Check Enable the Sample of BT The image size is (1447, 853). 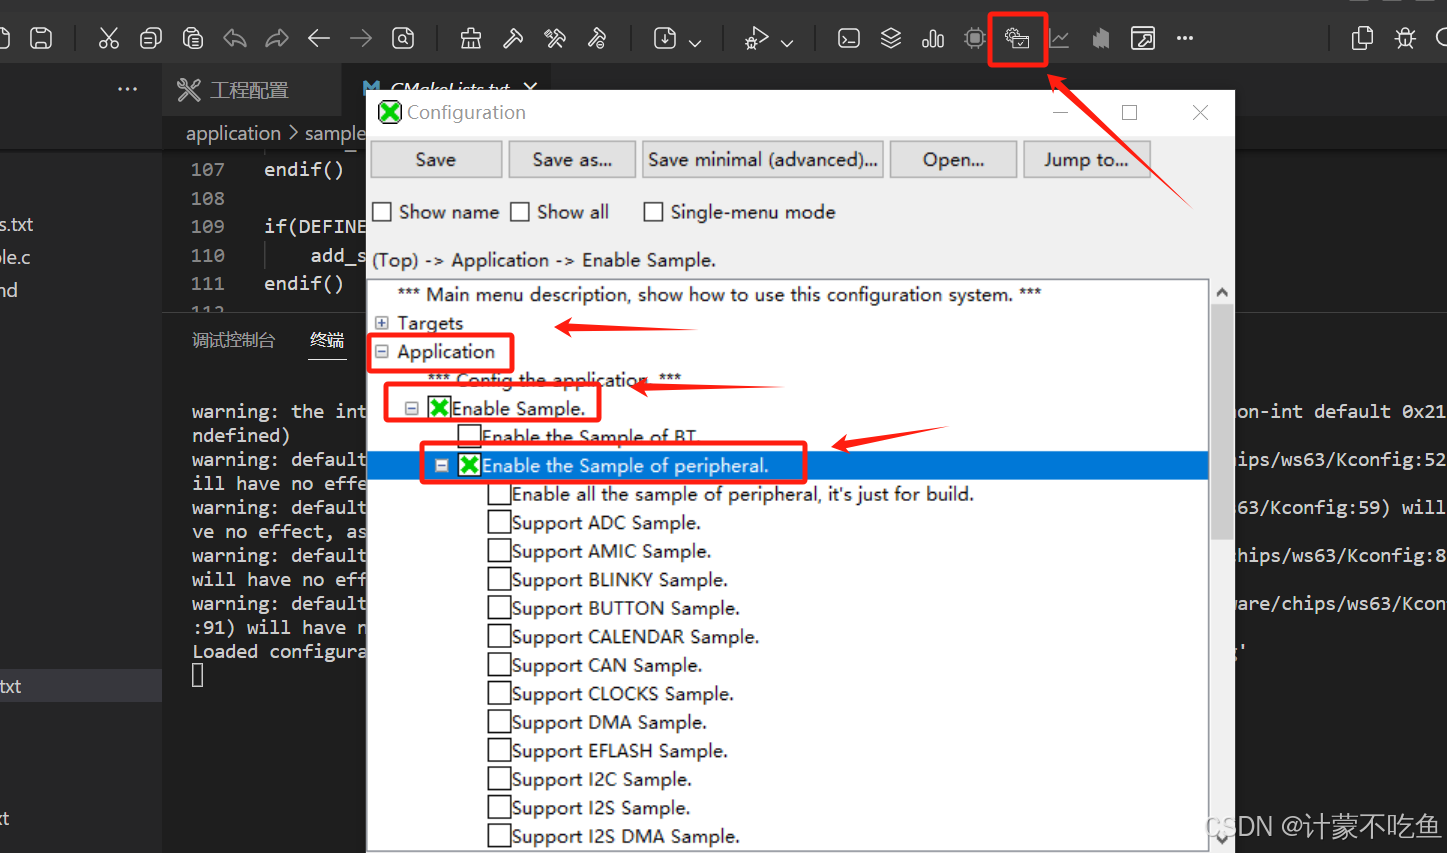click(469, 436)
